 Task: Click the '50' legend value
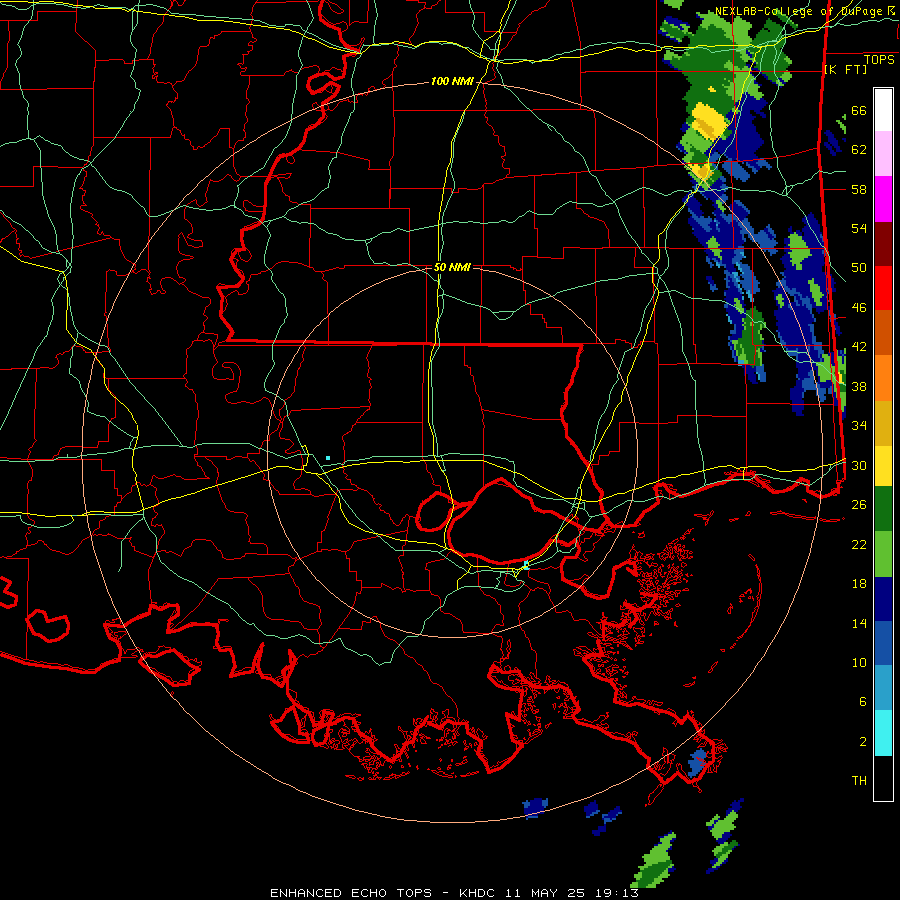tap(859, 268)
